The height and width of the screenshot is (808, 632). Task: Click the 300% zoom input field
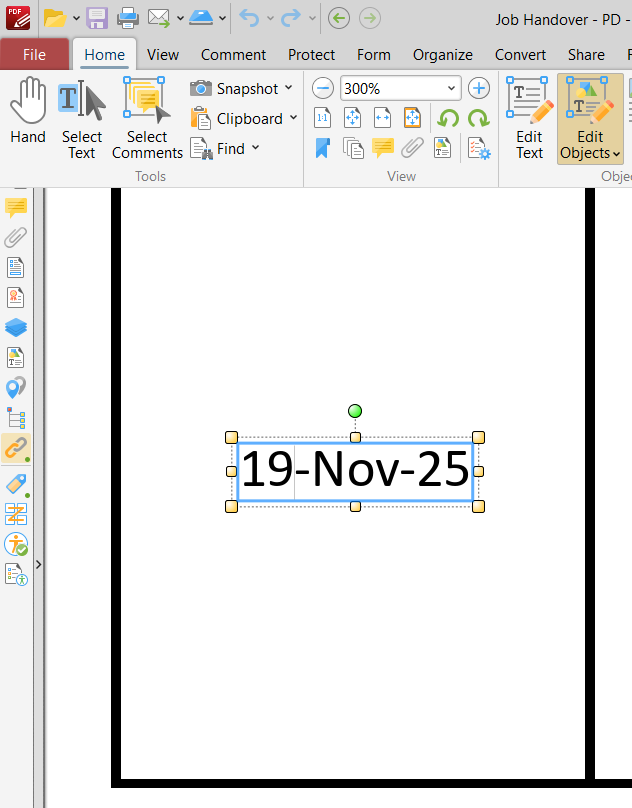[392, 89]
